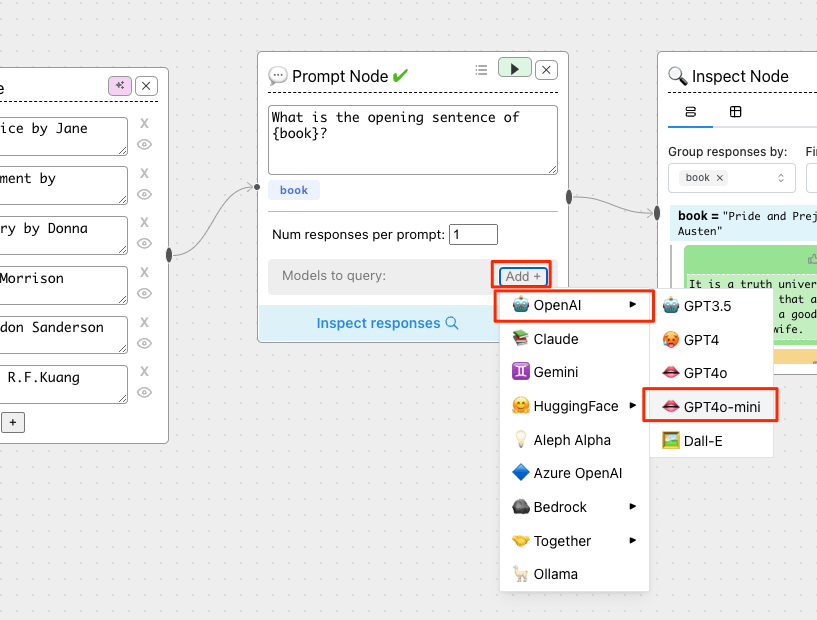
Task: Expand the HuggingFace submenu
Action: pos(574,406)
